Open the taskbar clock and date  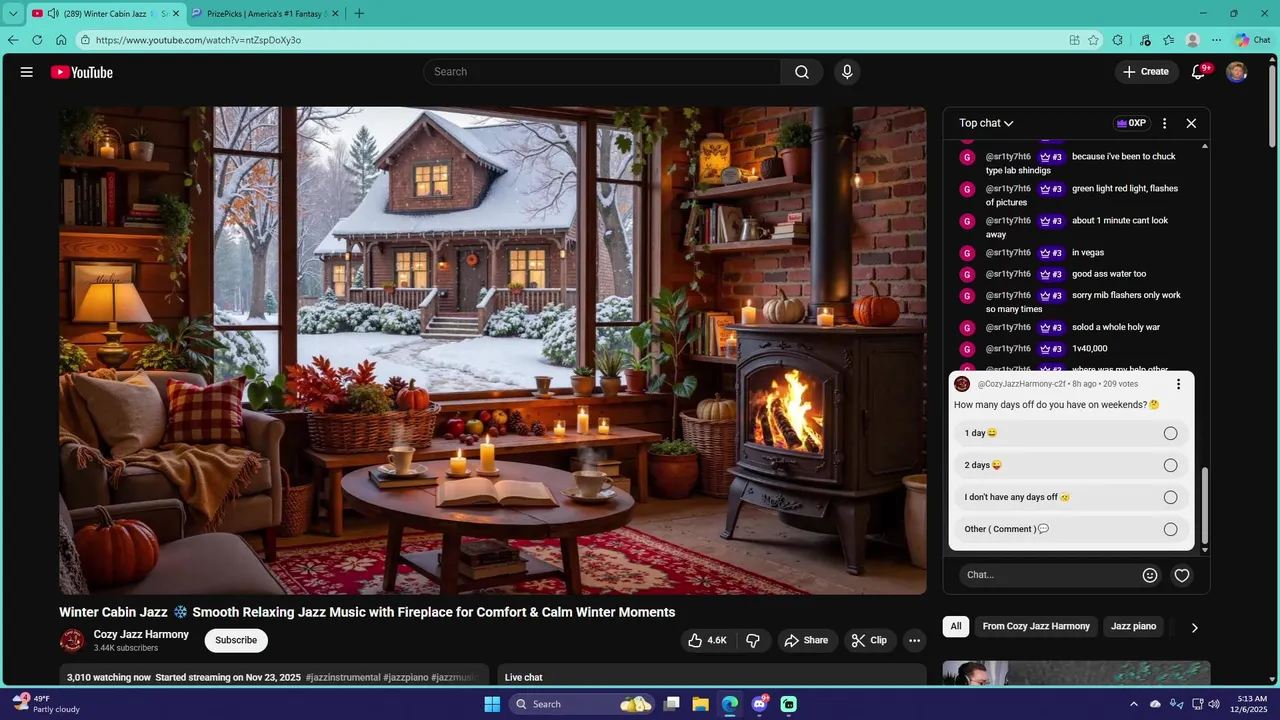[x=1252, y=704]
